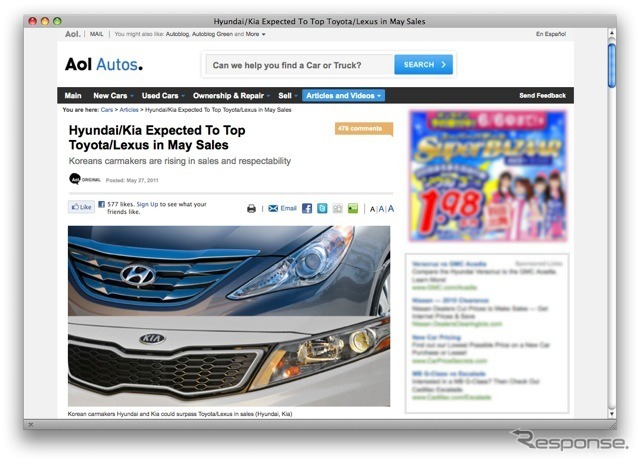
Task: Expand the Sell menu
Action: (x=287, y=96)
